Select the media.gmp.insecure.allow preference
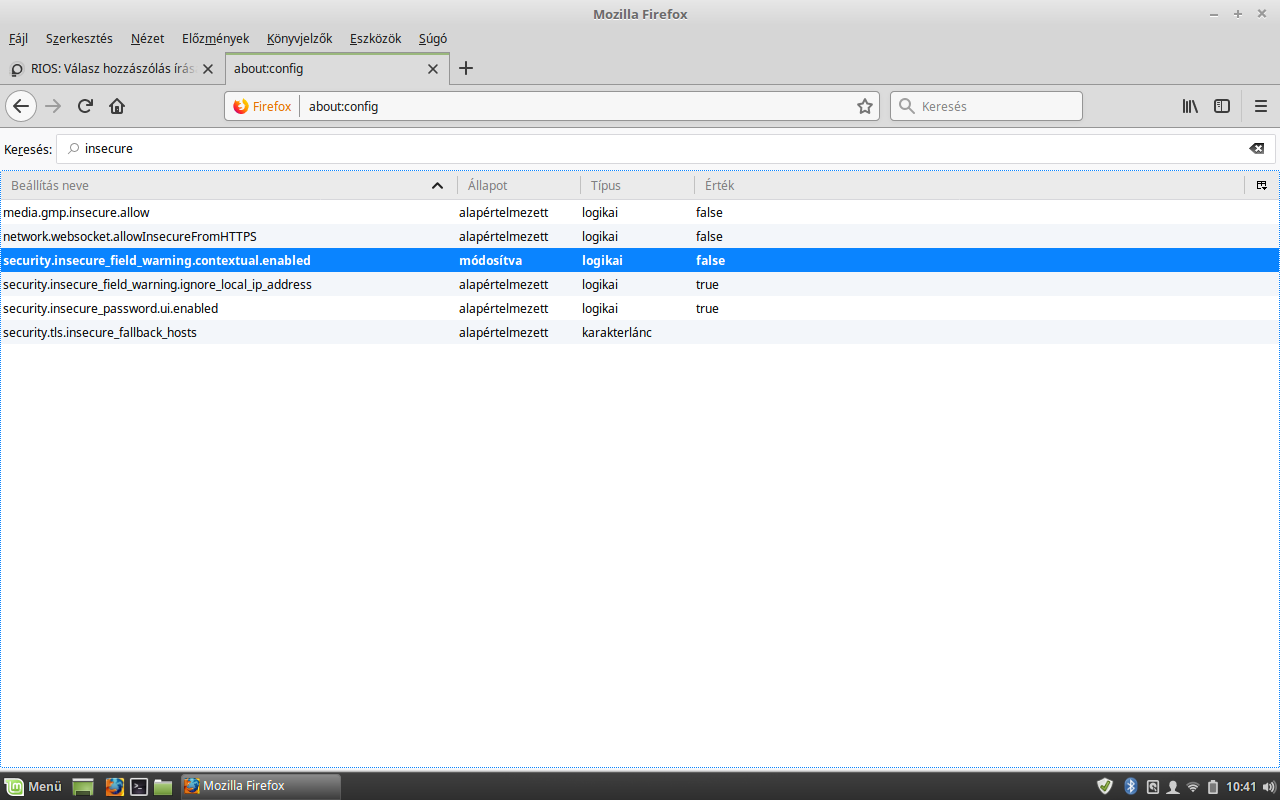This screenshot has width=1280, height=800. 640,212
